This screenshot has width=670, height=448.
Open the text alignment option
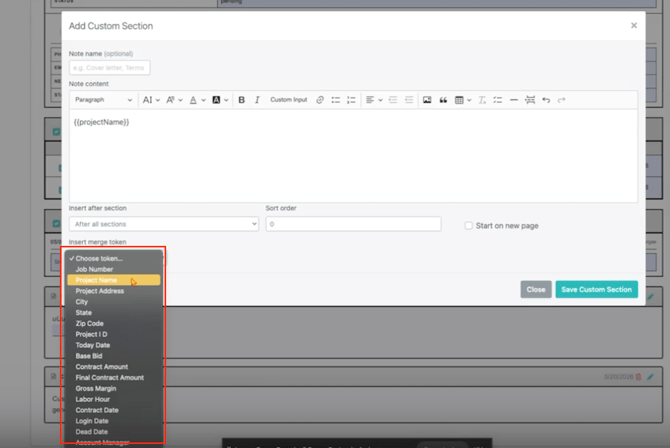click(374, 100)
